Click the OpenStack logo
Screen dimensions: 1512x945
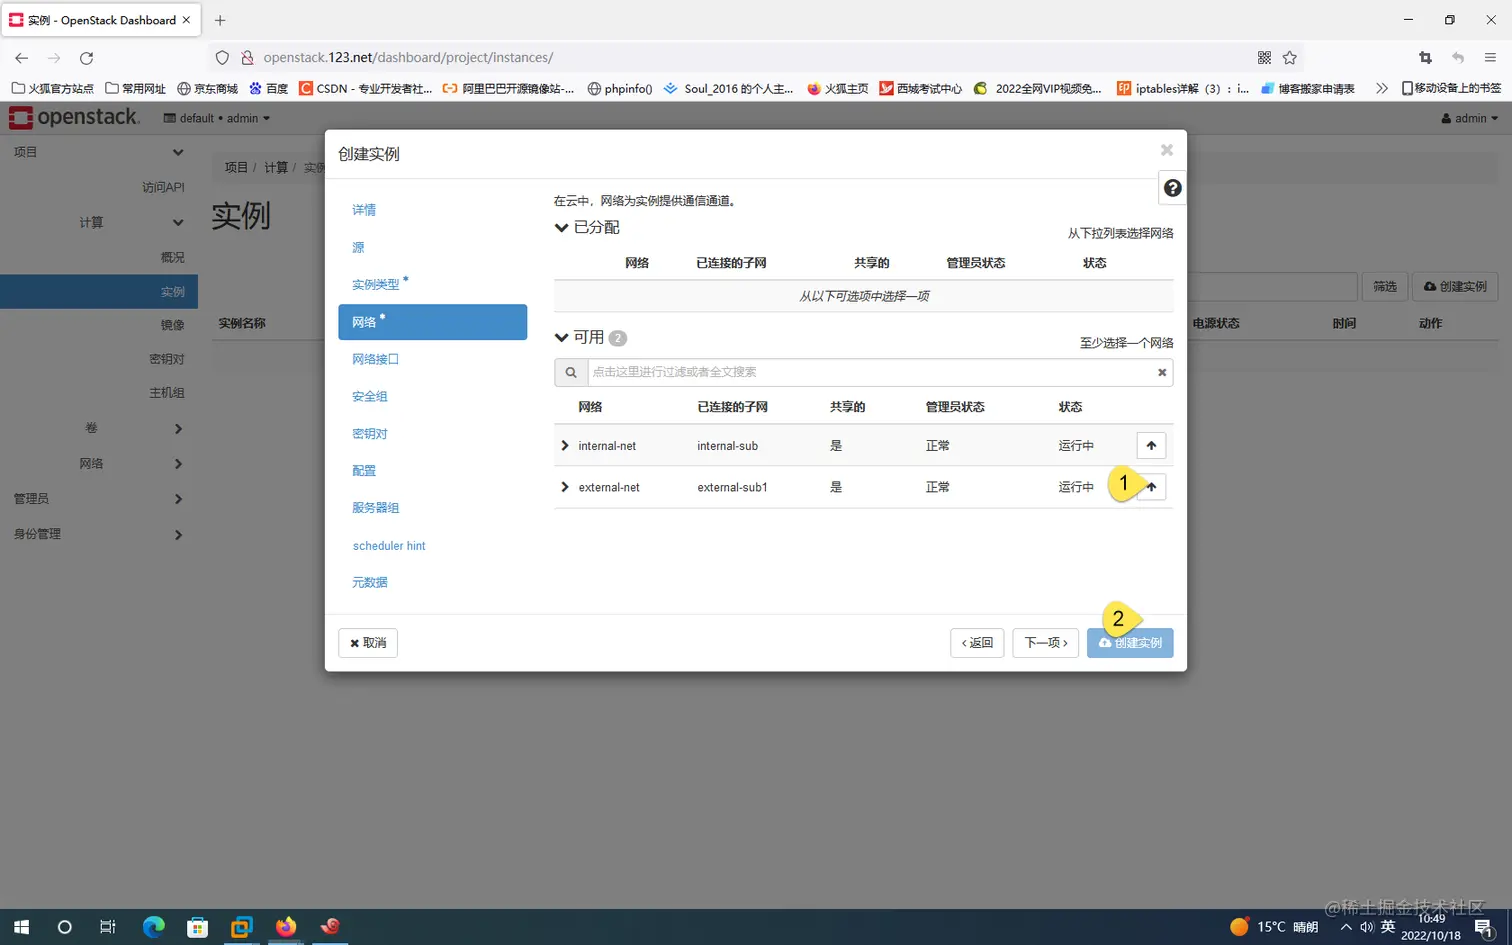pyautogui.click(x=75, y=117)
